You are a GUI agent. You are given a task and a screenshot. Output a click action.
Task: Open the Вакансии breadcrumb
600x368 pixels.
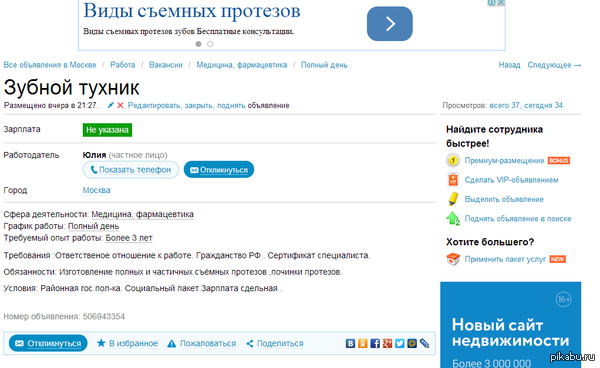pos(166,65)
